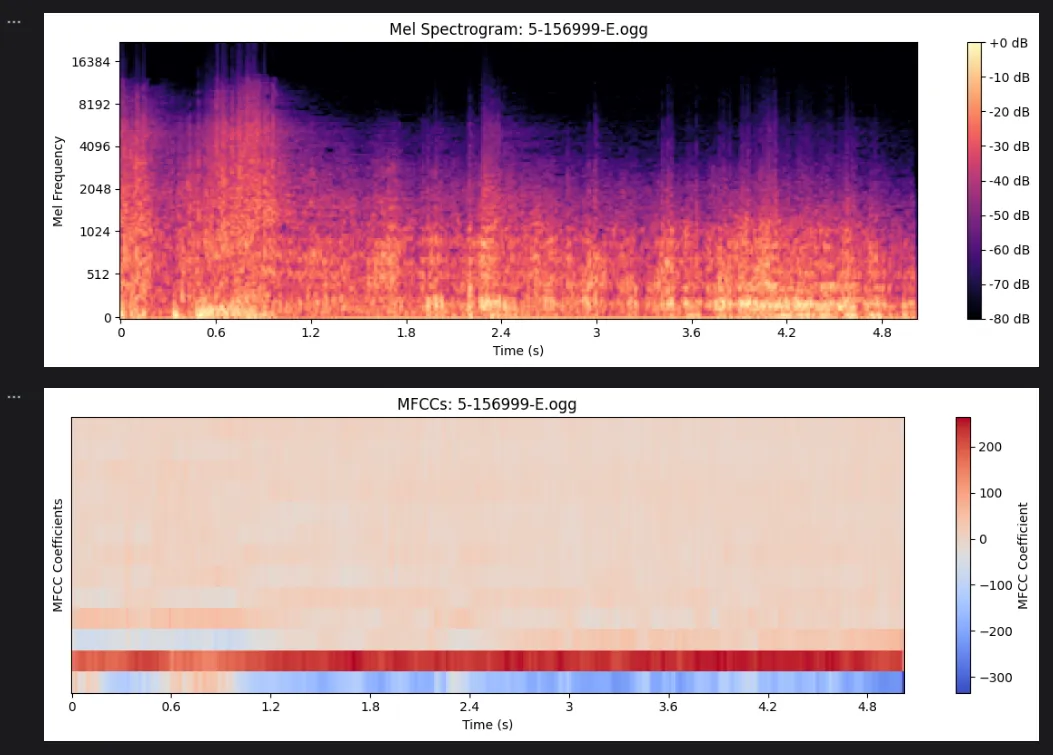
Task: Click the spectrogram dB colorbar
Action: coord(974,181)
